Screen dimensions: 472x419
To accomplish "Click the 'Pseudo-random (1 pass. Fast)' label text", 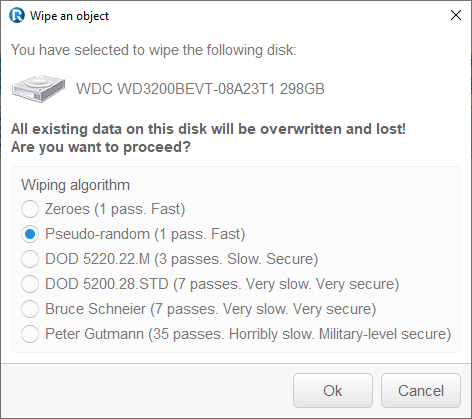I will point(145,234).
